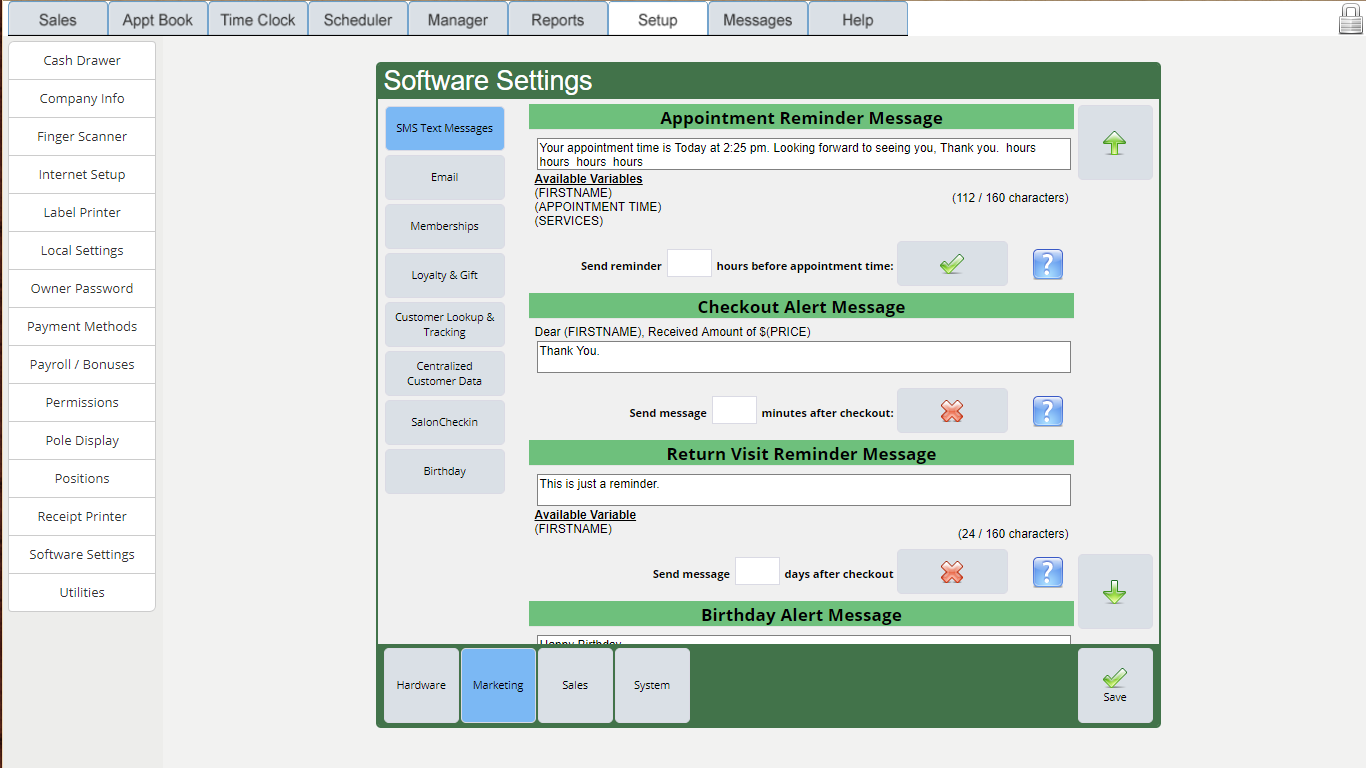Switch to the Appt Book tab

[x=158, y=19]
